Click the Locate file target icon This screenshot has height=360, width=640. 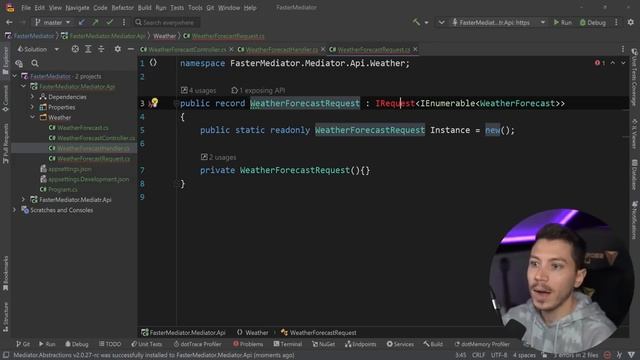tap(75, 49)
